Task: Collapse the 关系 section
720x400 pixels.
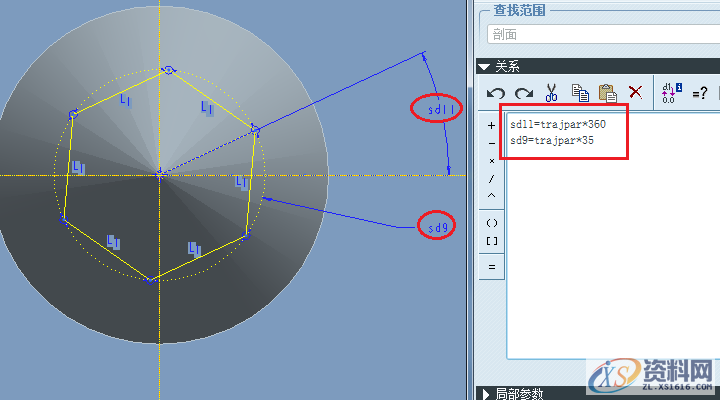Action: pos(484,67)
